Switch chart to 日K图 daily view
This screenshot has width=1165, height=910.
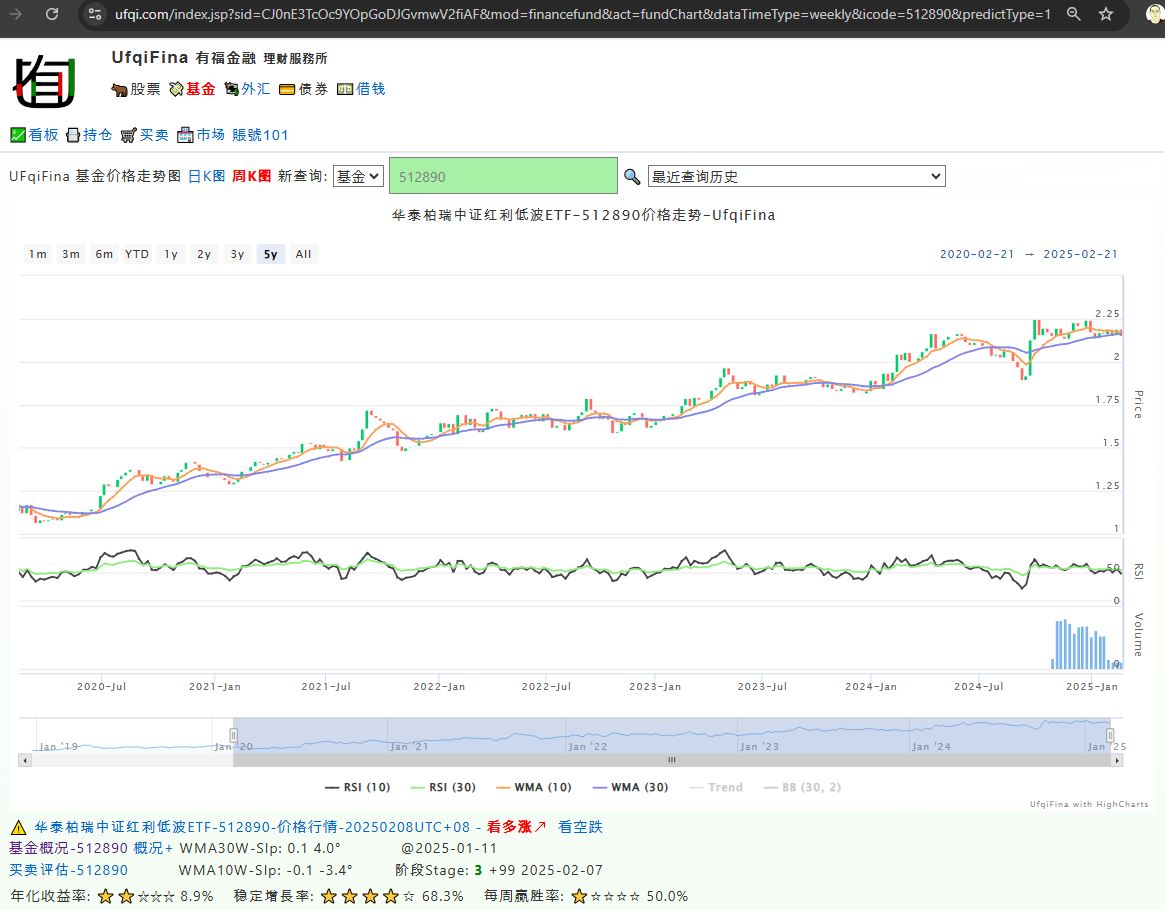pyautogui.click(x=207, y=176)
